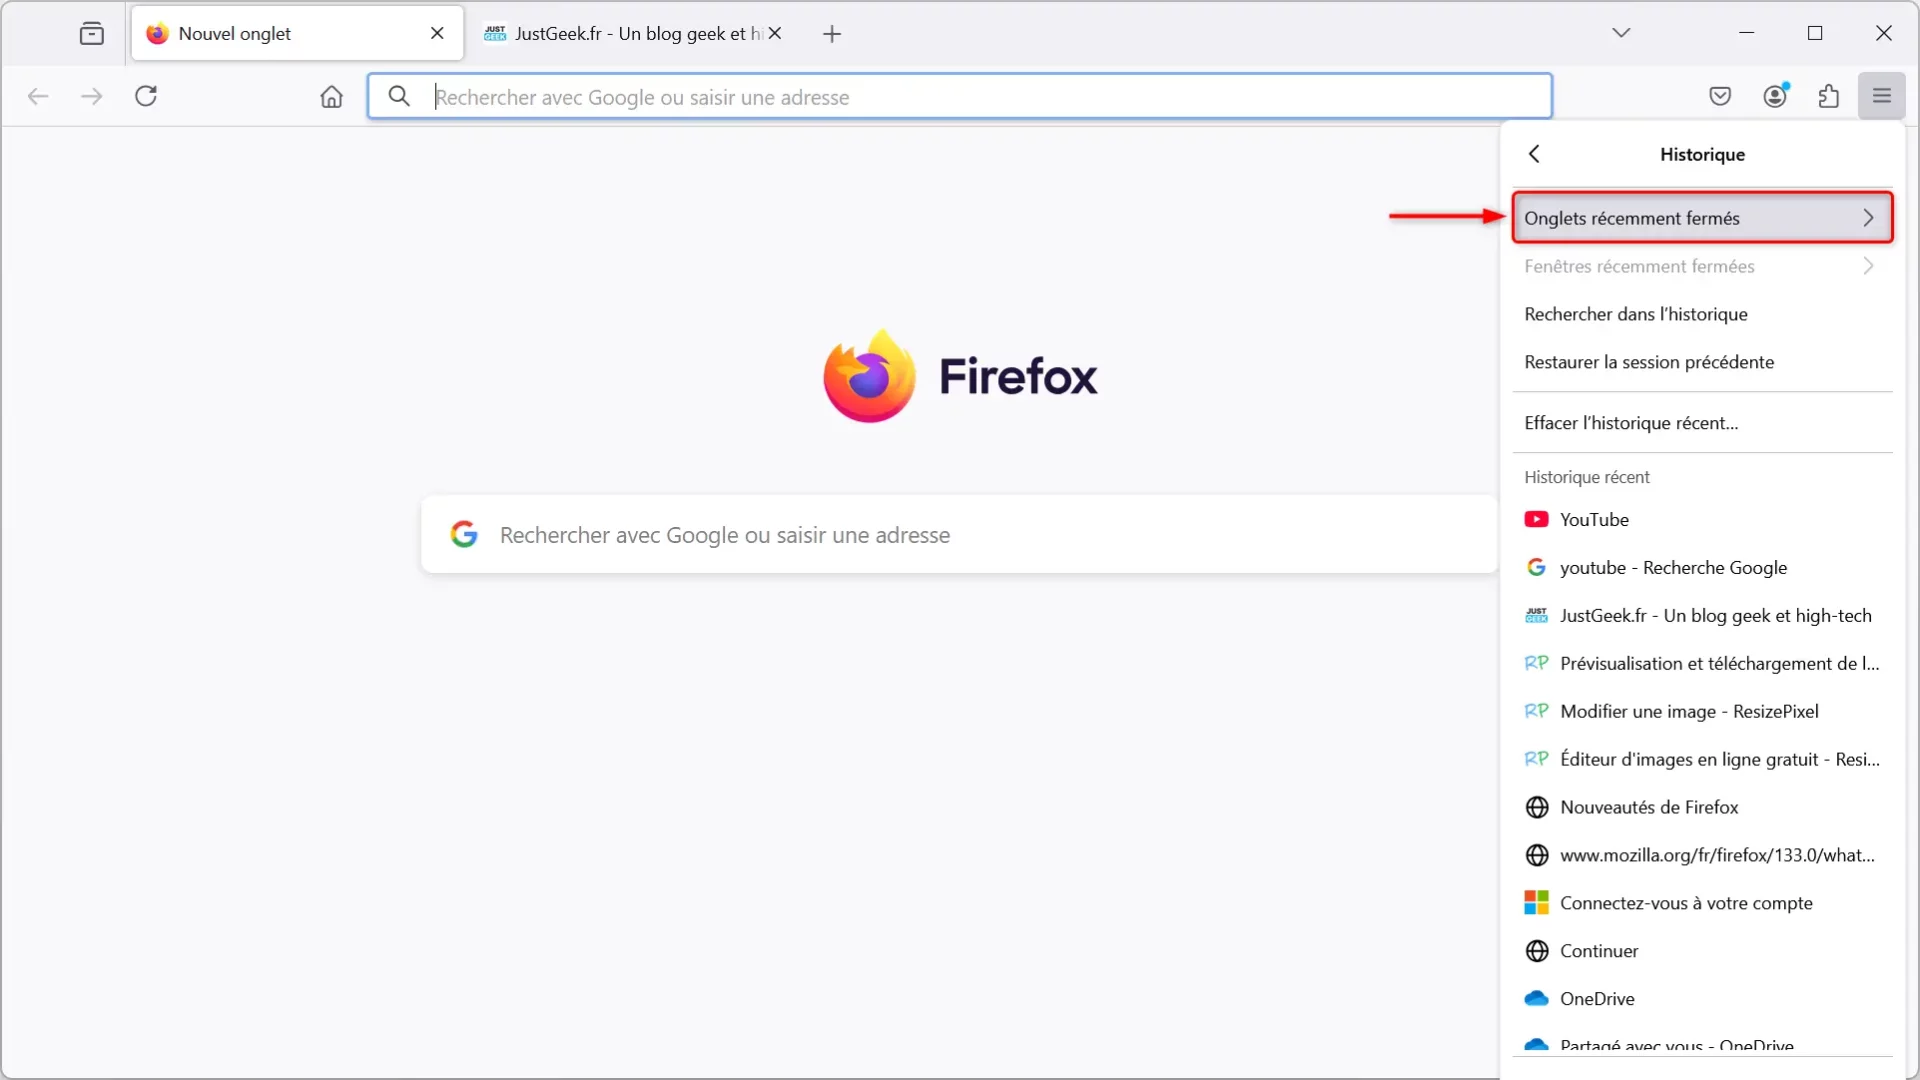Click ResizePixel icon beside Modifier une image

click(1536, 711)
